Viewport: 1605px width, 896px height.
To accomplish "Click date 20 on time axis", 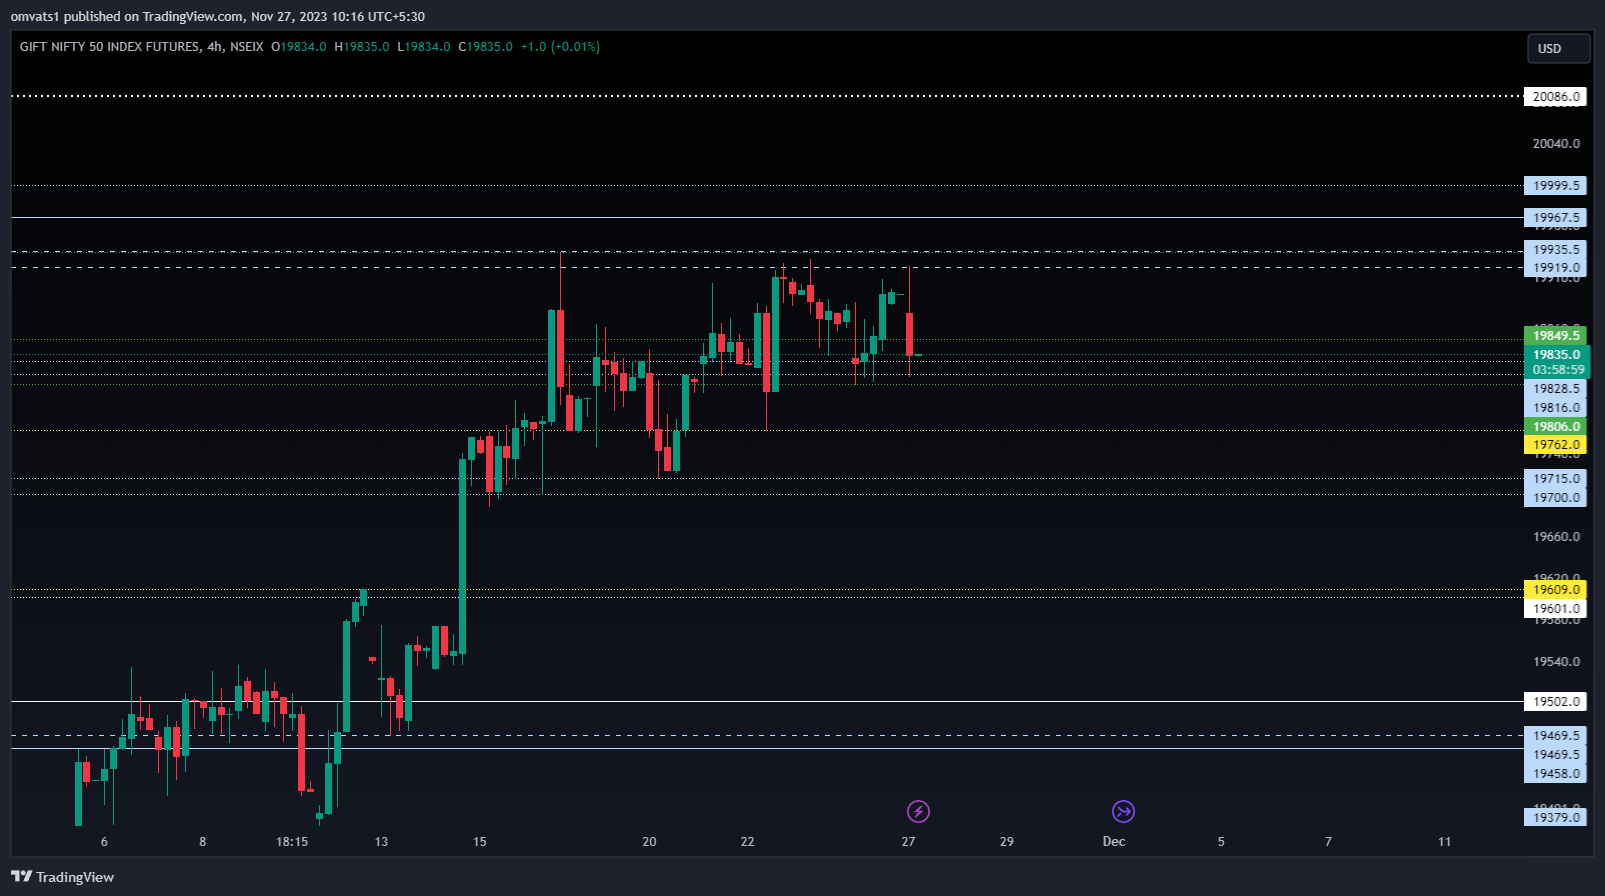I will pyautogui.click(x=649, y=841).
